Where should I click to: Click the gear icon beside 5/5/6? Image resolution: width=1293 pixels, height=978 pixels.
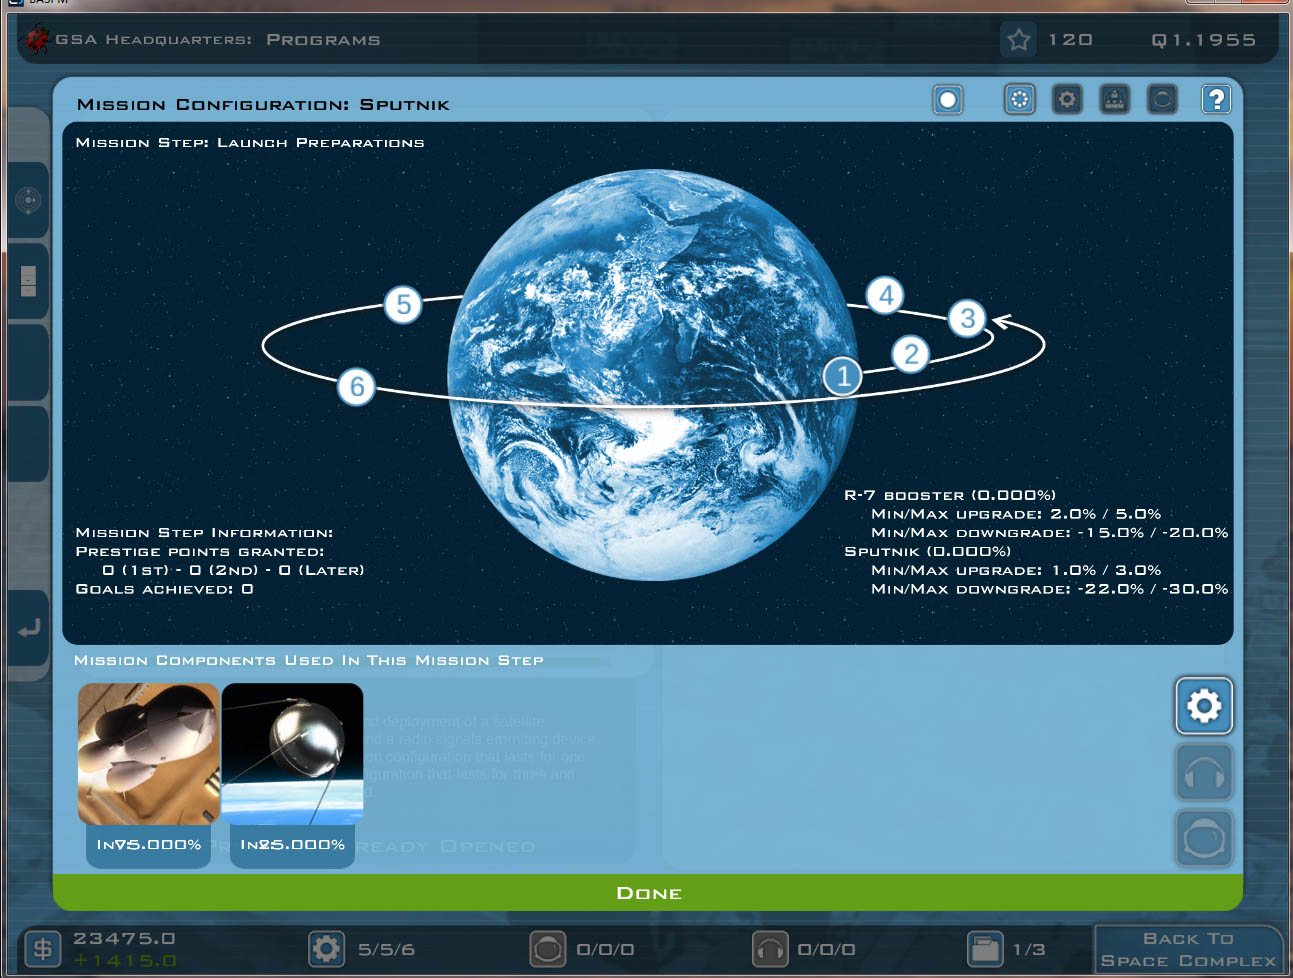tap(326, 948)
